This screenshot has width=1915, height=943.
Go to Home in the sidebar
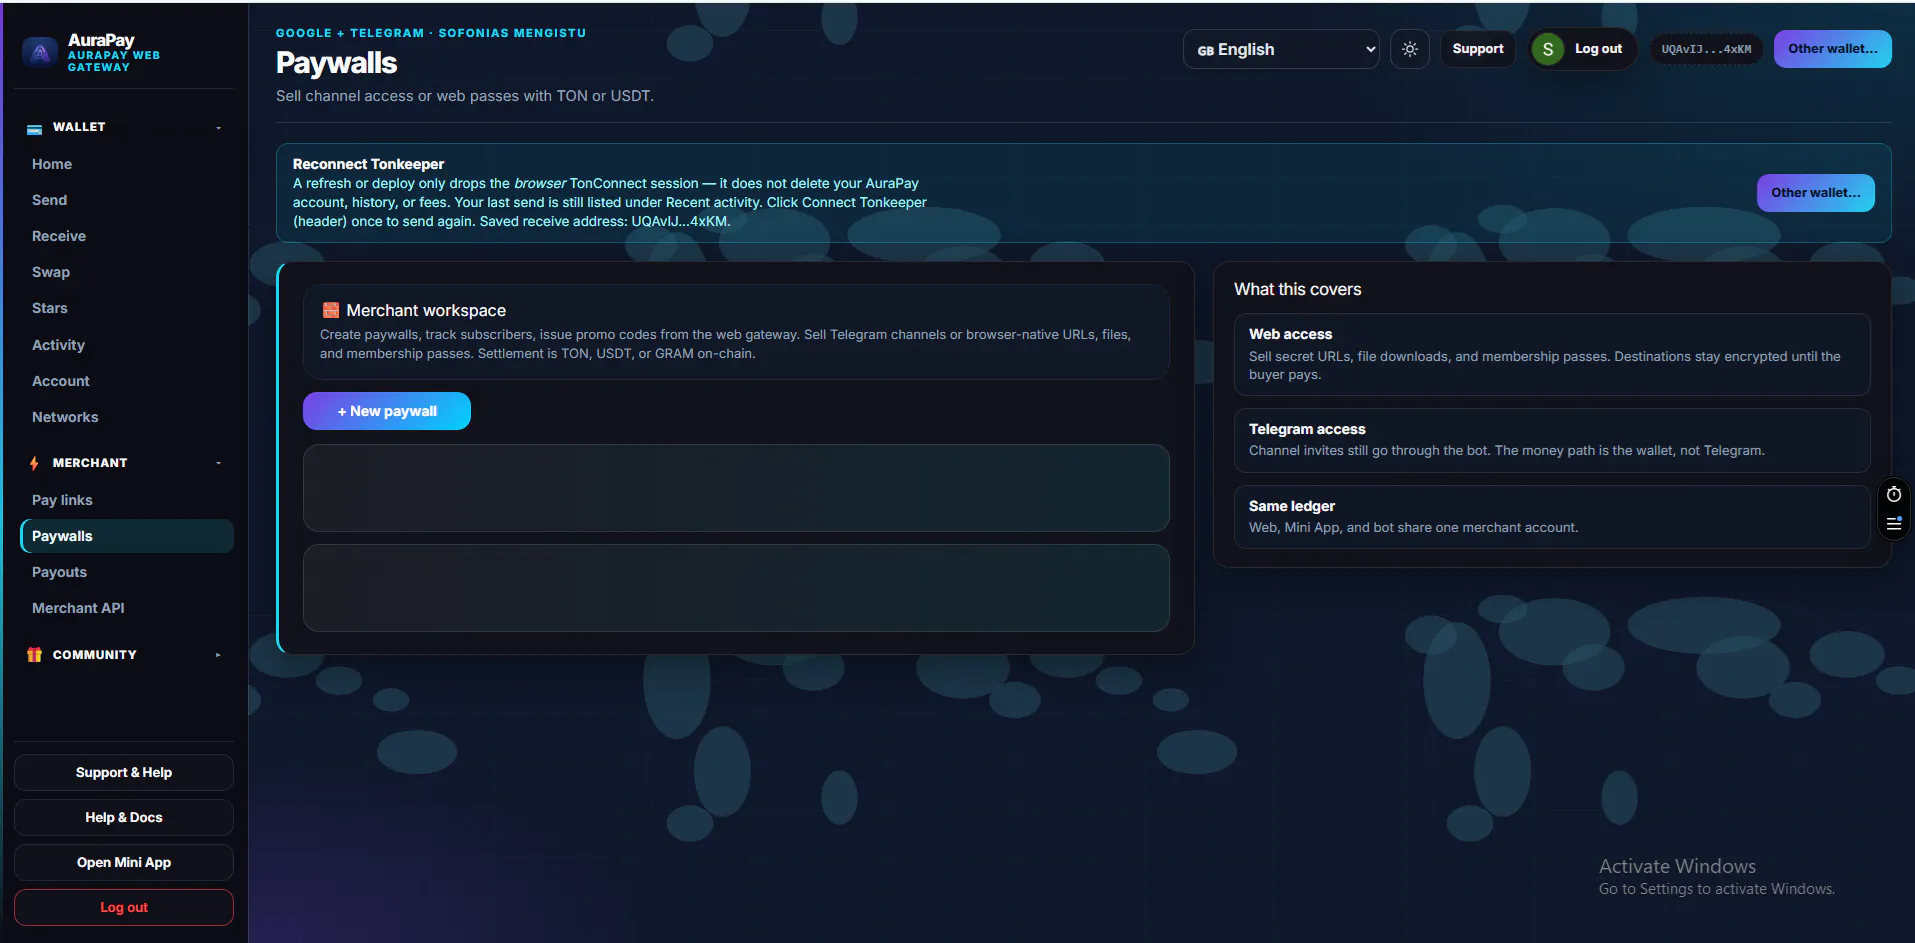tap(52, 164)
